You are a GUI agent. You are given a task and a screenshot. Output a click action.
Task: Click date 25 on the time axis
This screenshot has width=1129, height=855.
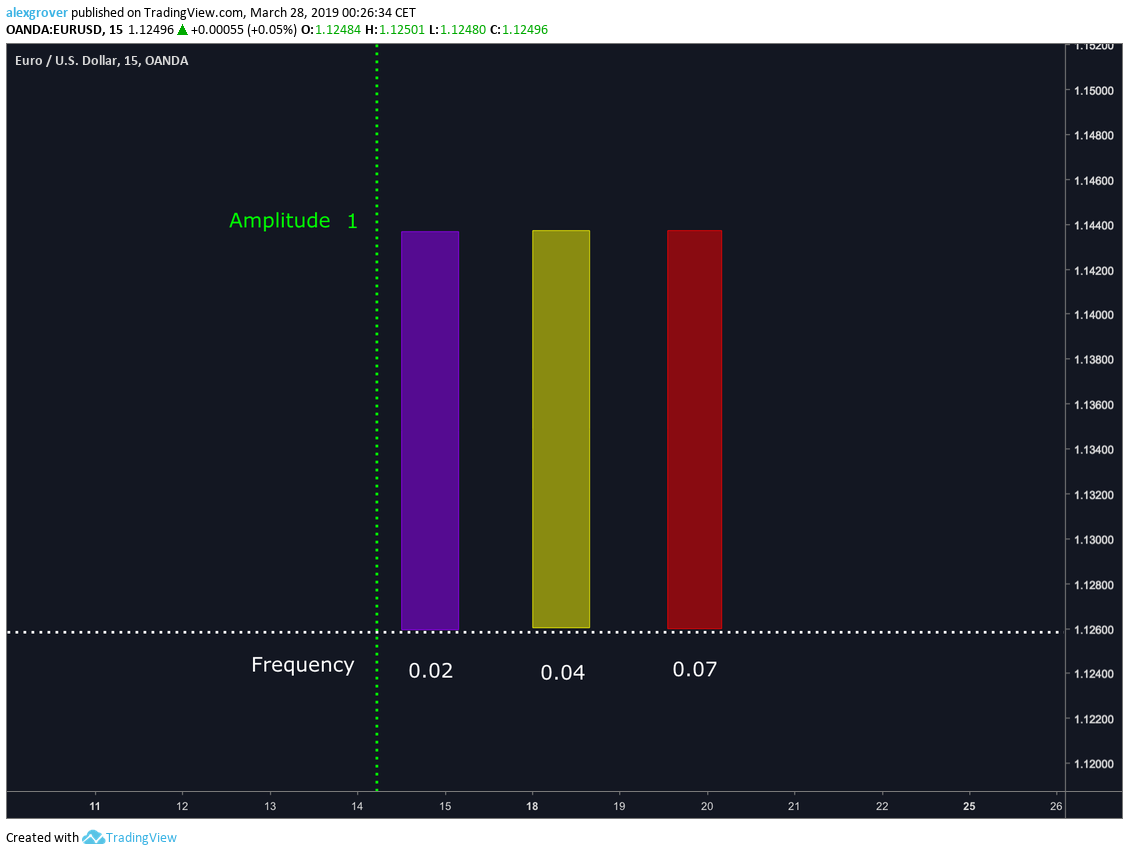tap(969, 806)
